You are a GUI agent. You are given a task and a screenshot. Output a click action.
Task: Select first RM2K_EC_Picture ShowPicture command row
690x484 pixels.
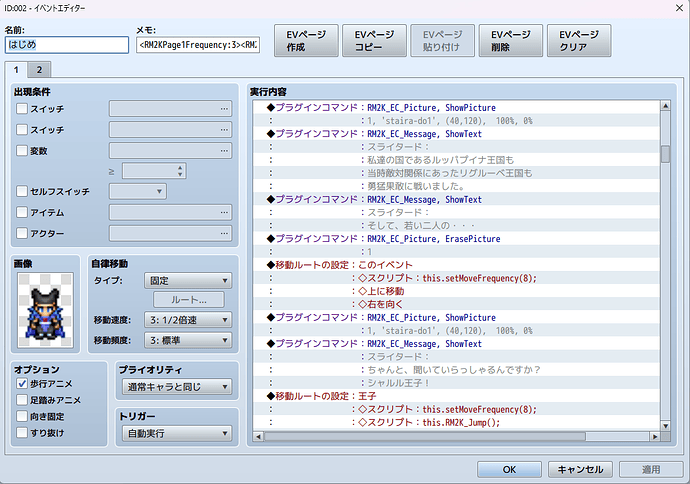(456, 108)
